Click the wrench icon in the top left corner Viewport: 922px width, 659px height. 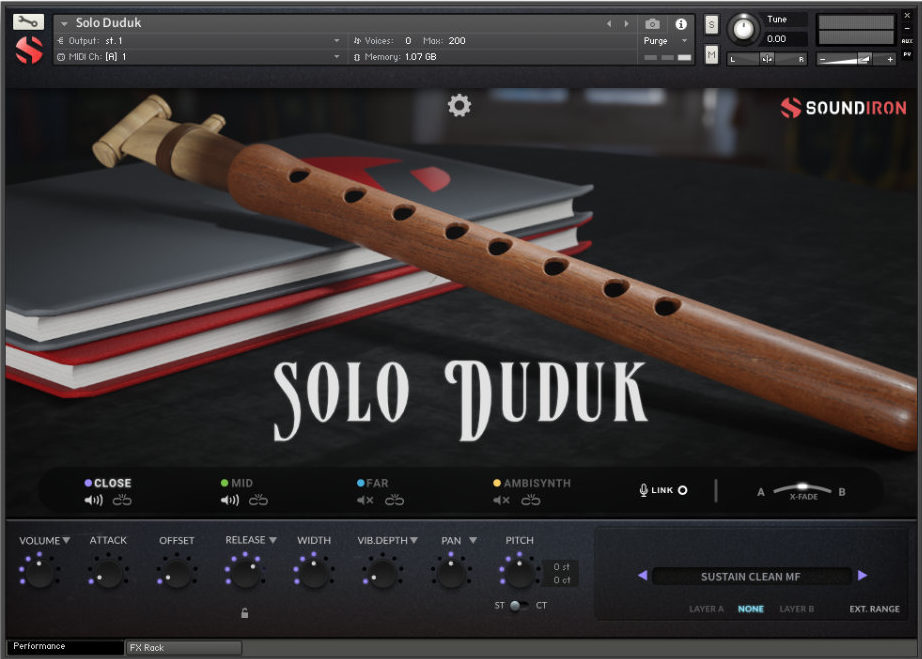point(27,19)
